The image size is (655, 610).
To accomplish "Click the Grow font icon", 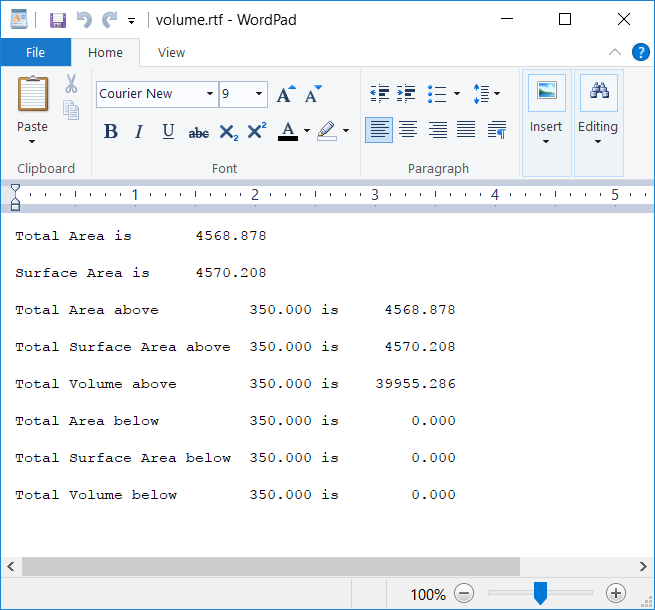I will (285, 94).
